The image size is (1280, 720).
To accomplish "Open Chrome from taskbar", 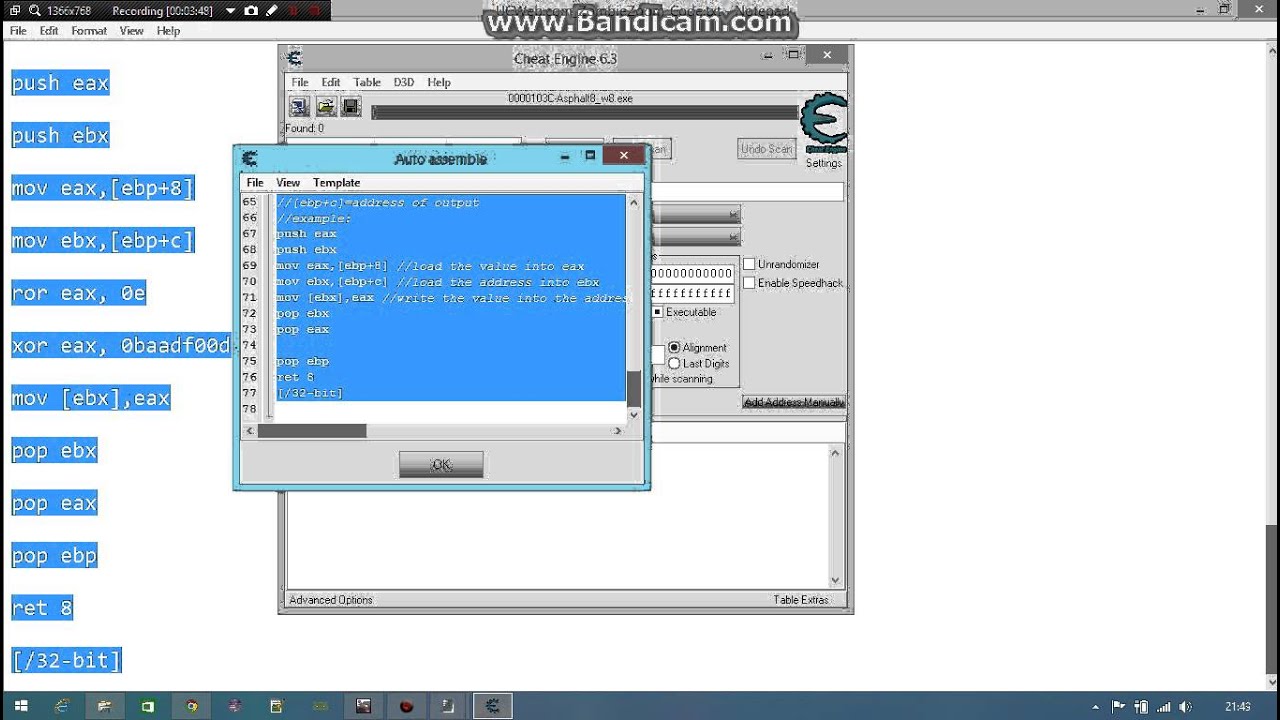I will click(191, 706).
